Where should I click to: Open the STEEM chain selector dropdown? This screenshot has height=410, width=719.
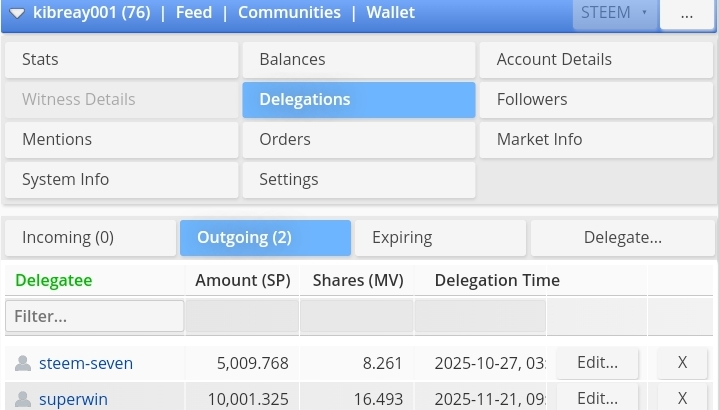(x=614, y=14)
